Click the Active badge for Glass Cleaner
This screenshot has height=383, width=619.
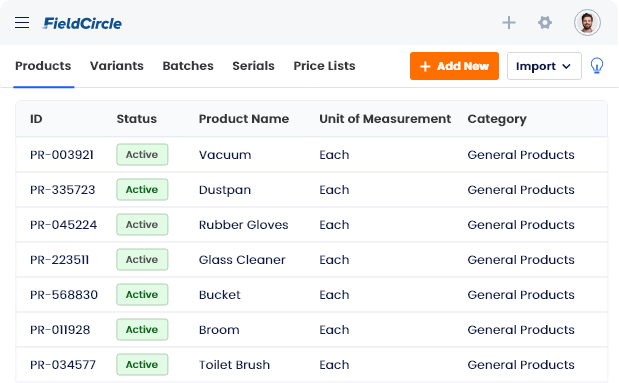pos(142,259)
